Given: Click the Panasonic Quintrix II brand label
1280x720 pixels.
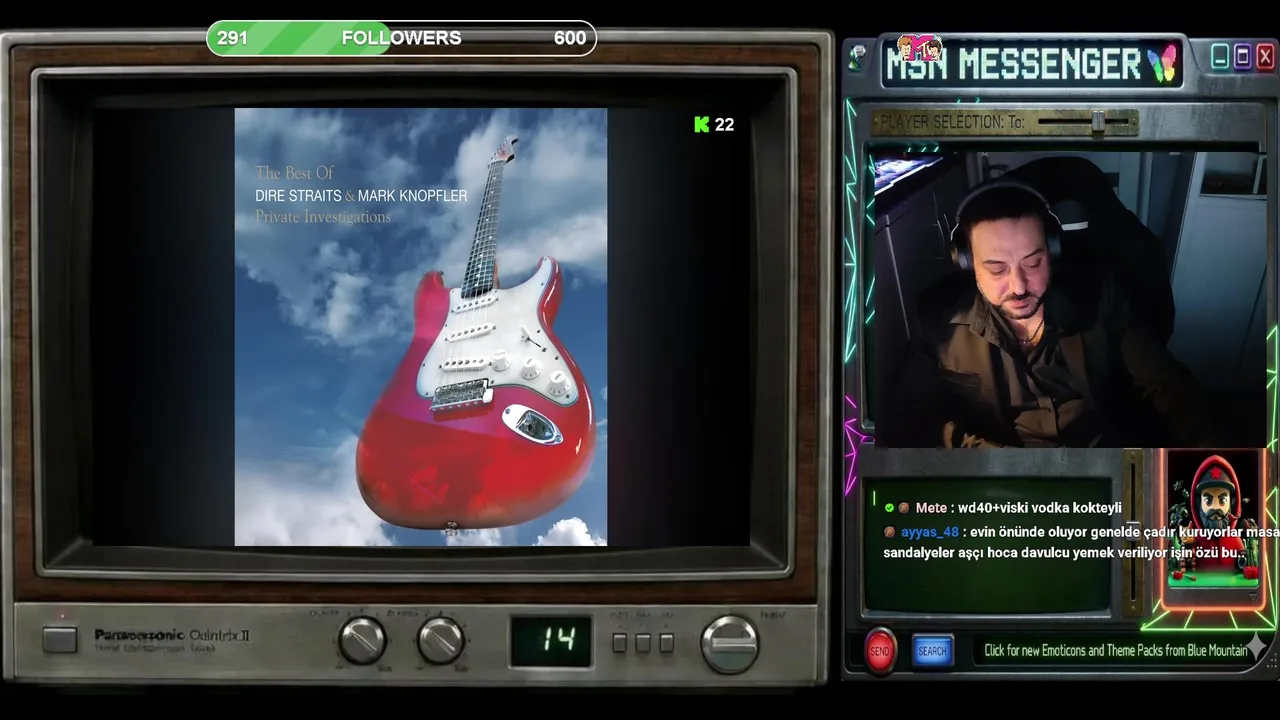Looking at the screenshot, I should [172, 636].
